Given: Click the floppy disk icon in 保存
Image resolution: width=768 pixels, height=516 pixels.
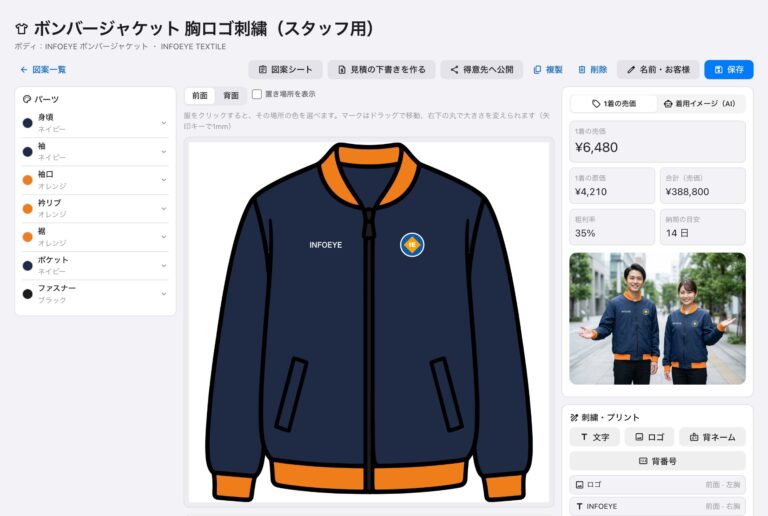Looking at the screenshot, I should tap(719, 70).
